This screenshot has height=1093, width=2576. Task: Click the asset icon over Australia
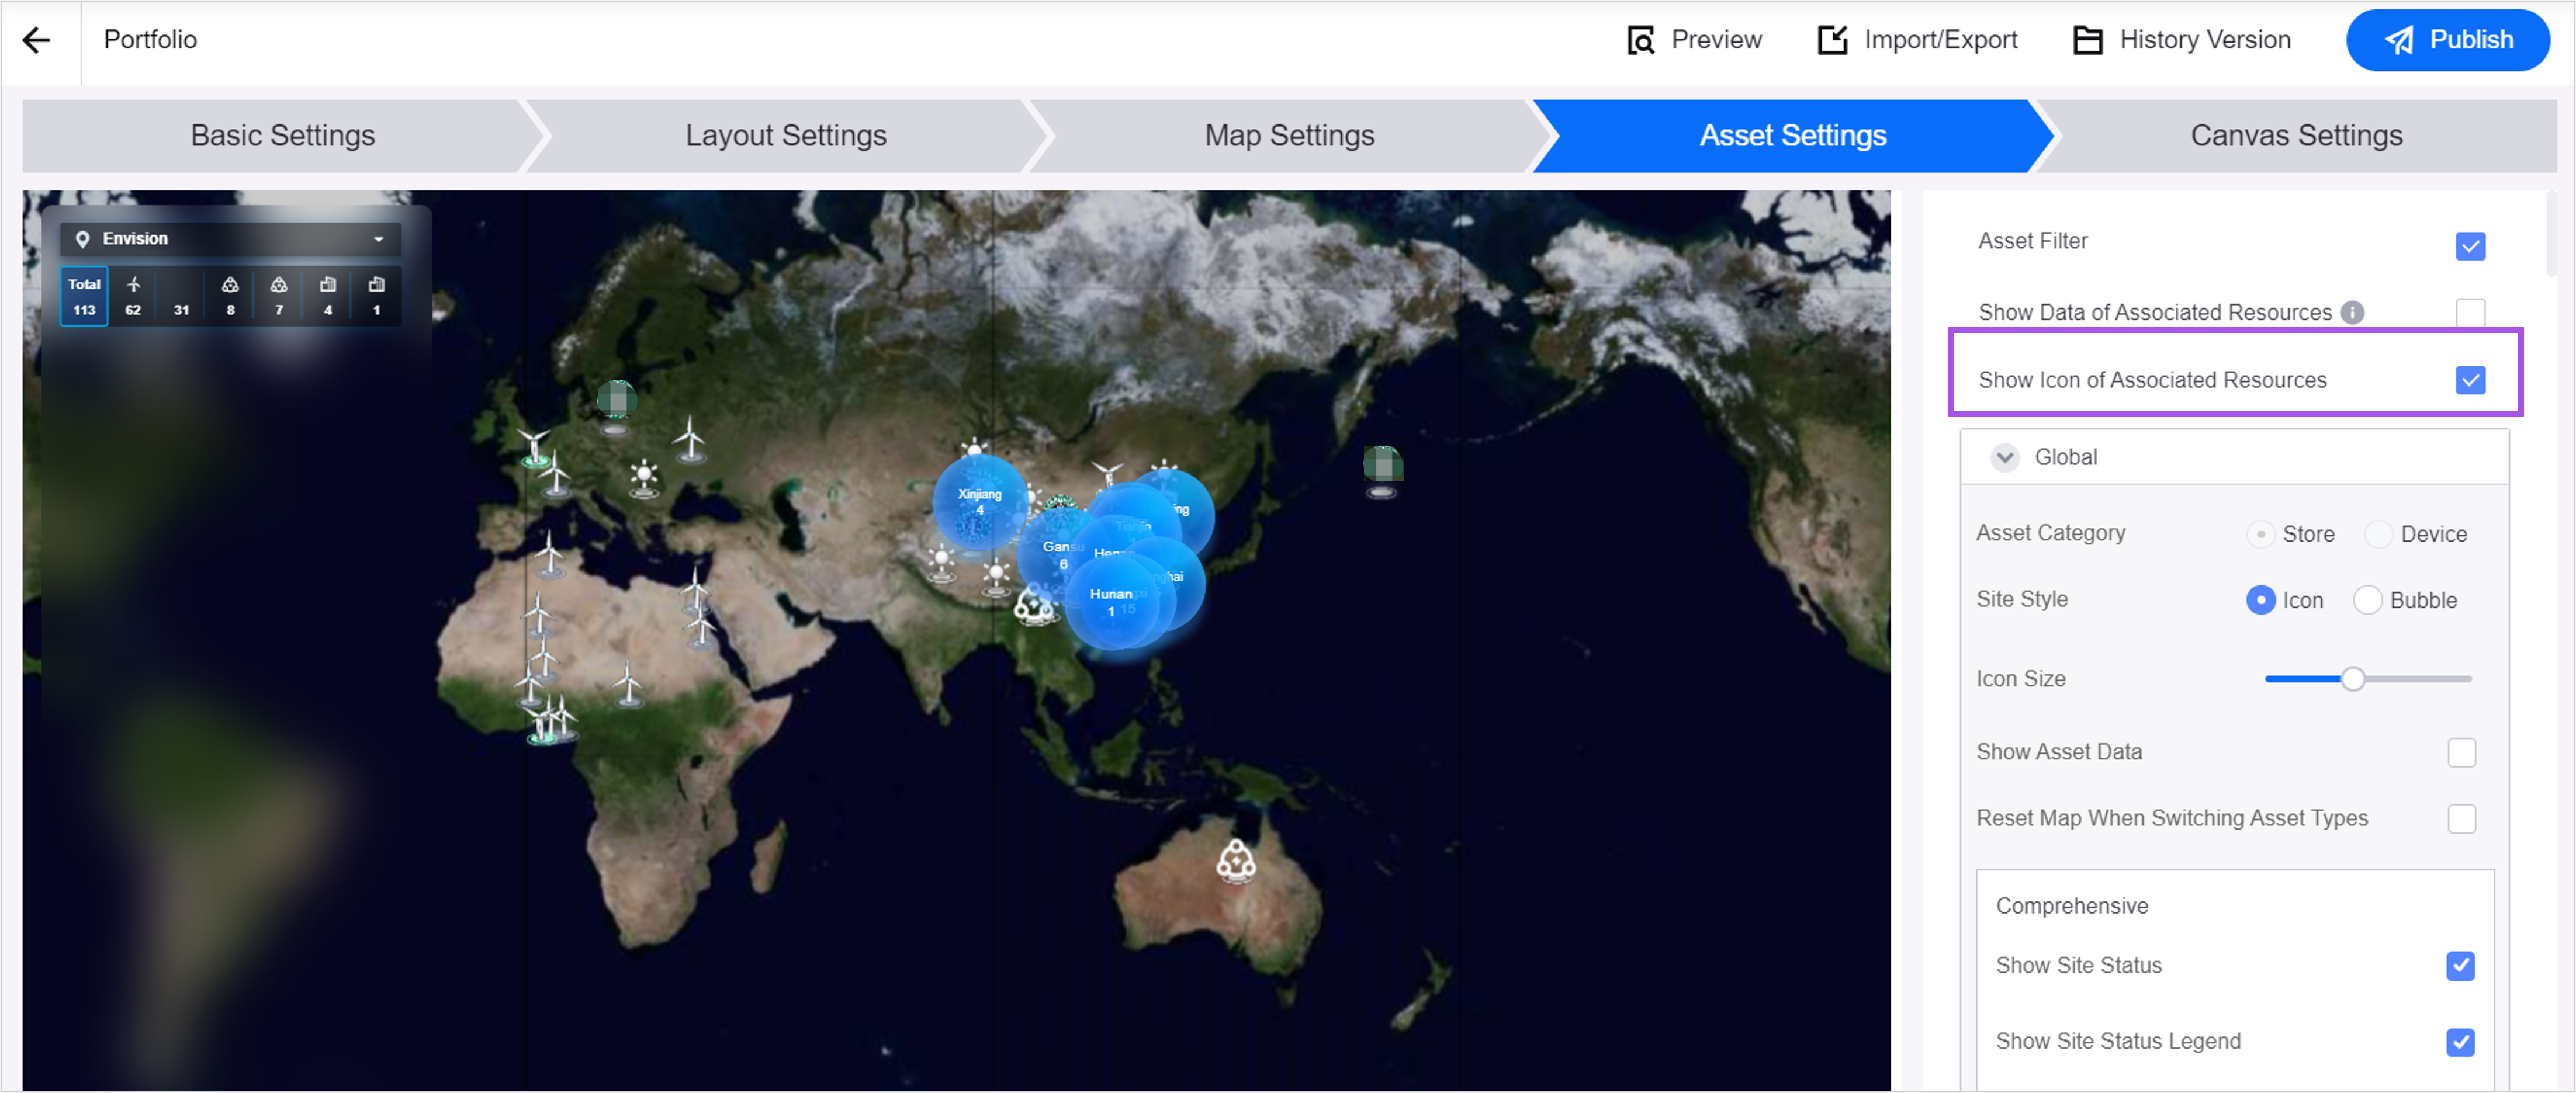pos(1235,860)
